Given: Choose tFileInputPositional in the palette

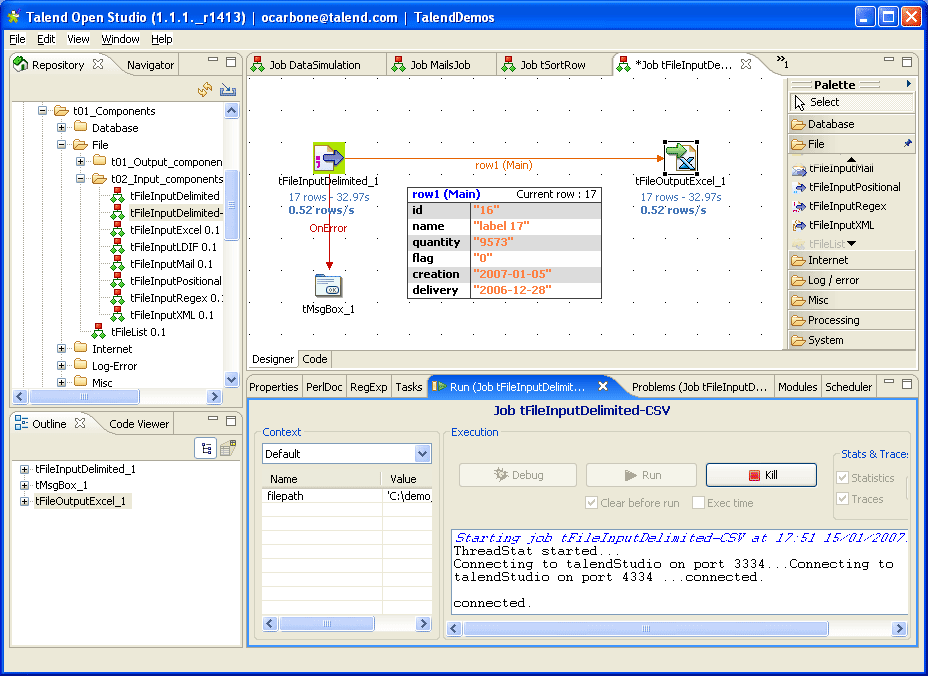Looking at the screenshot, I should coord(853,187).
